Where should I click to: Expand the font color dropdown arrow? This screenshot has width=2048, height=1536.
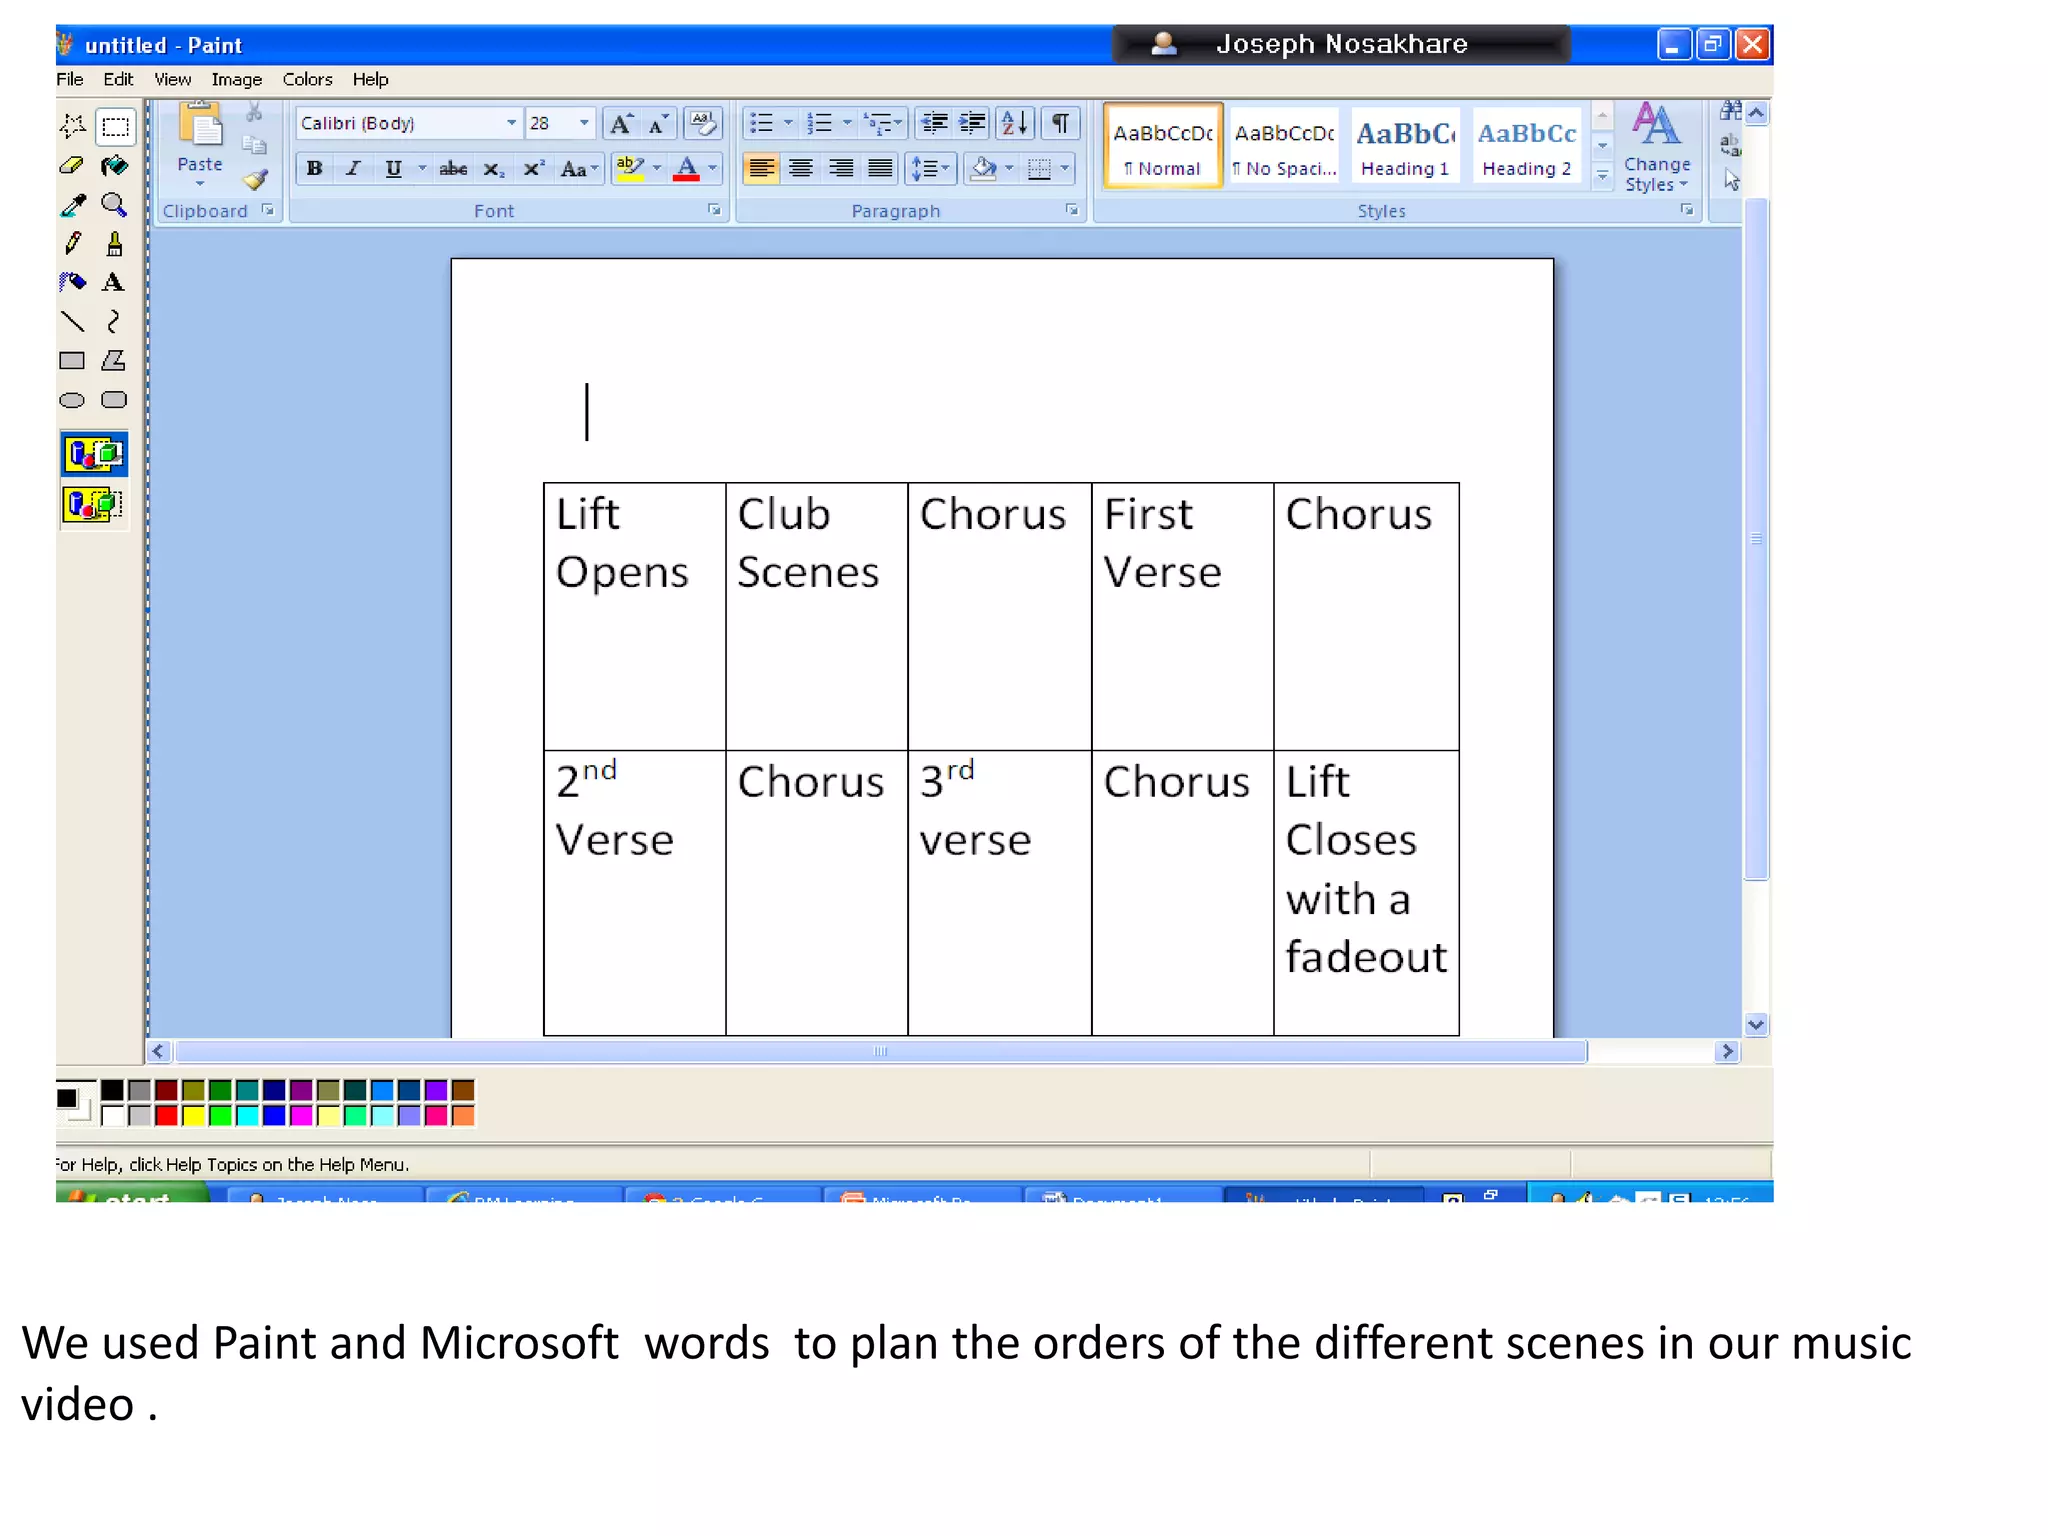pyautogui.click(x=712, y=169)
